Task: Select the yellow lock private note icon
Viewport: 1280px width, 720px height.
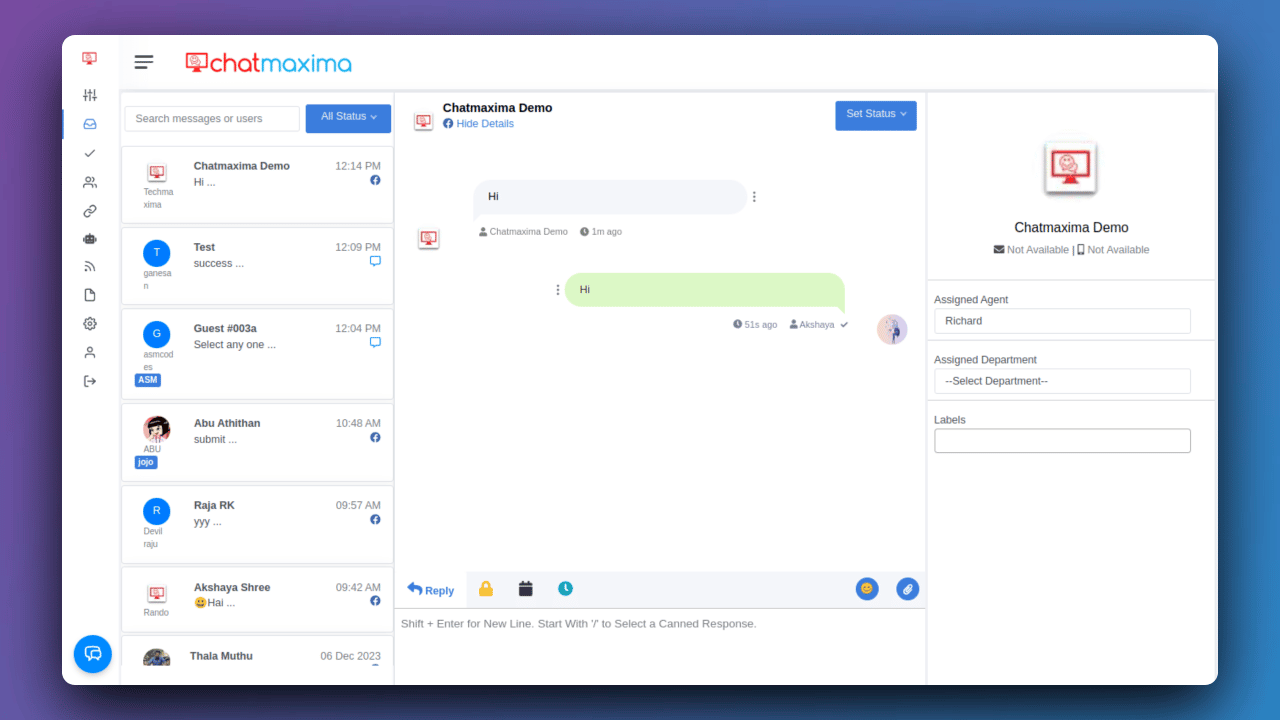Action: pos(486,589)
